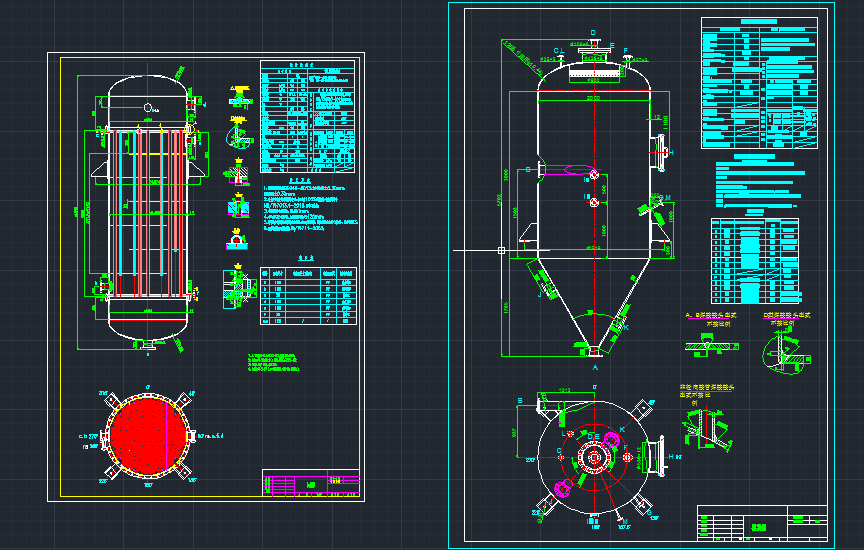Viewport: 864px width, 550px height.
Task: Select the angled nozzle weld detail figure
Action: tap(708, 430)
